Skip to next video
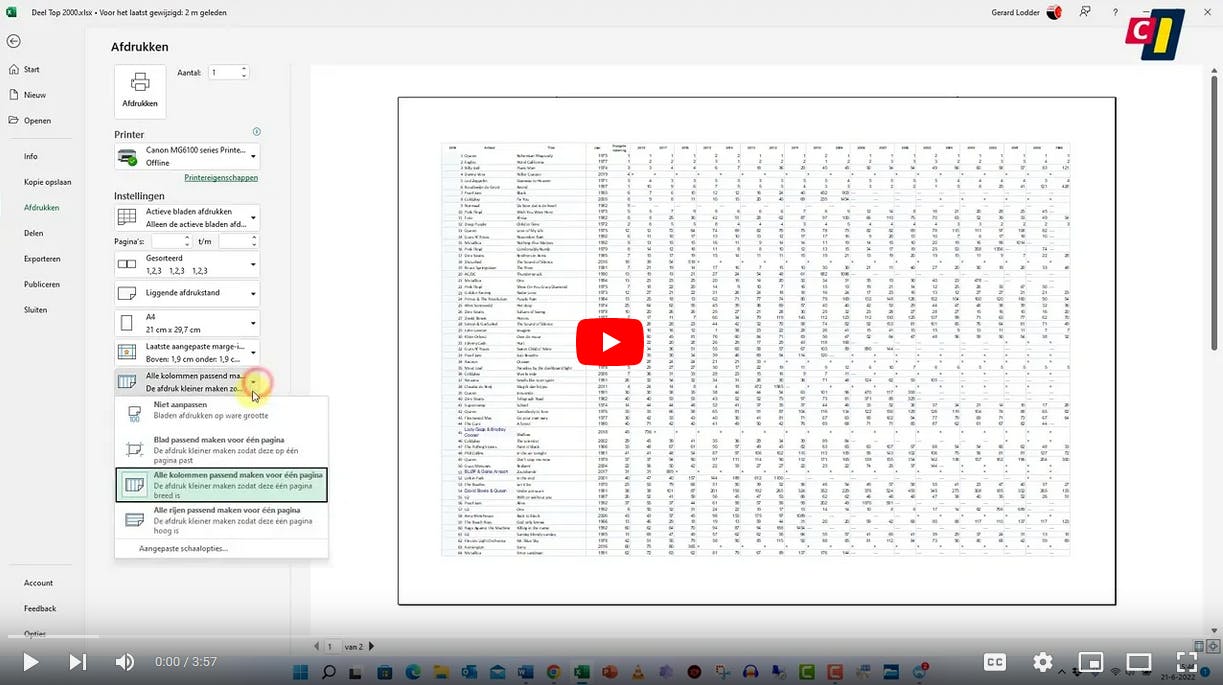1223x685 pixels. (77, 662)
